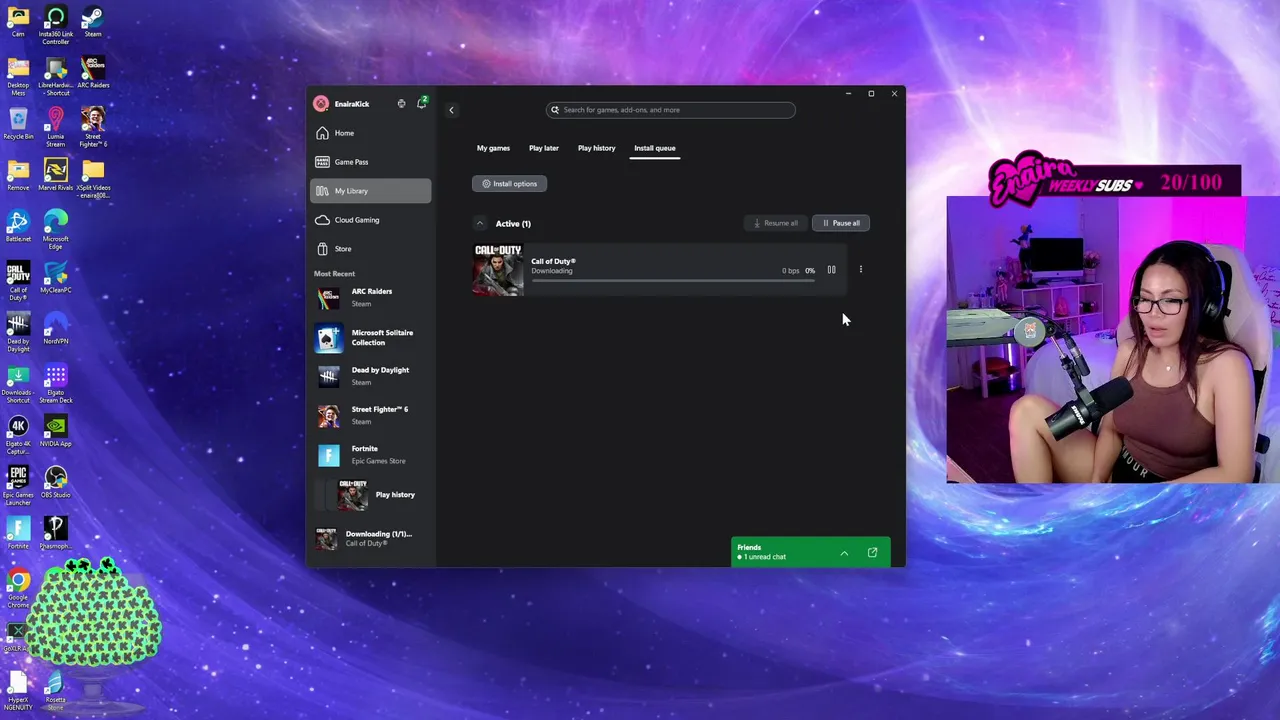The image size is (1280, 720).
Task: Open Play history entry in sidebar
Action: pyautogui.click(x=370, y=495)
